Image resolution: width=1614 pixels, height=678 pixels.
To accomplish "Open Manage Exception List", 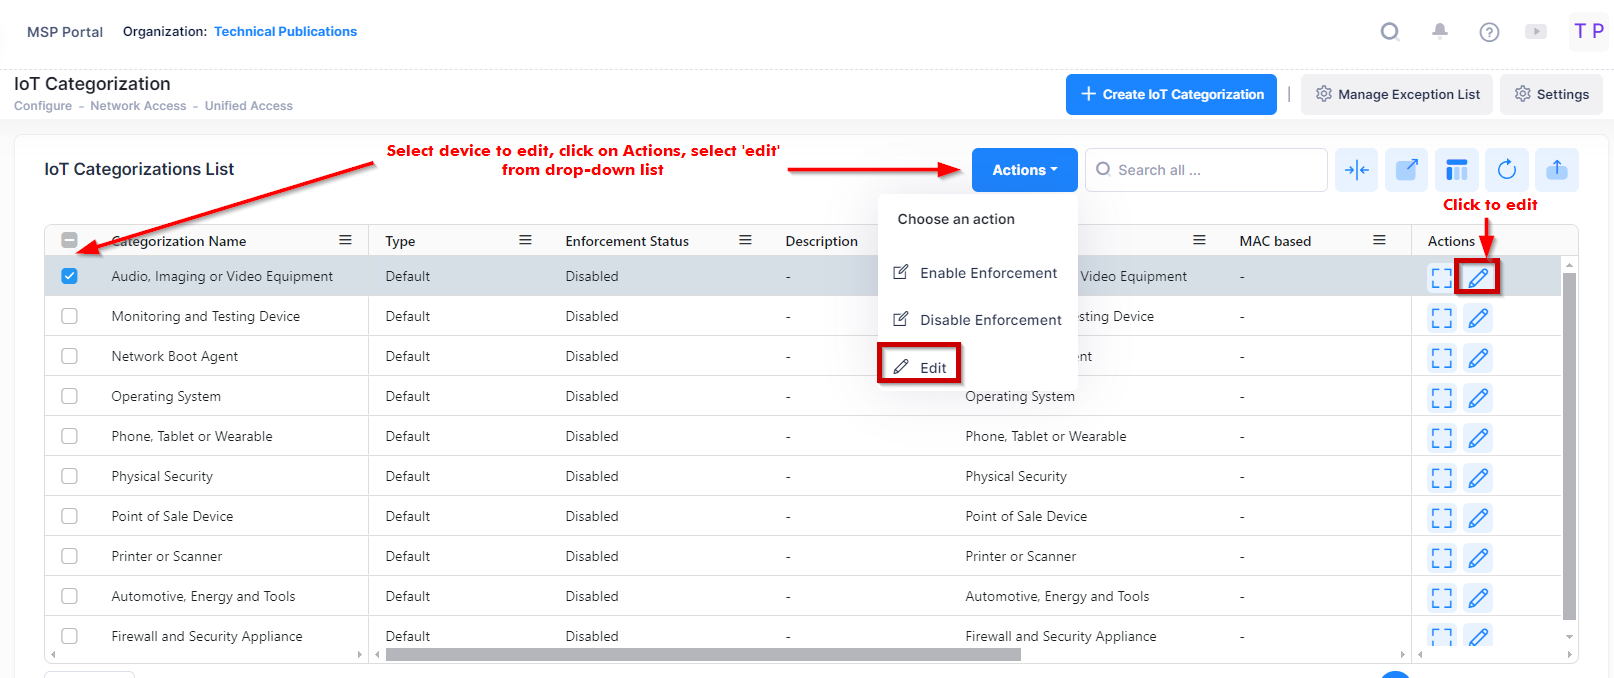I will point(1397,94).
